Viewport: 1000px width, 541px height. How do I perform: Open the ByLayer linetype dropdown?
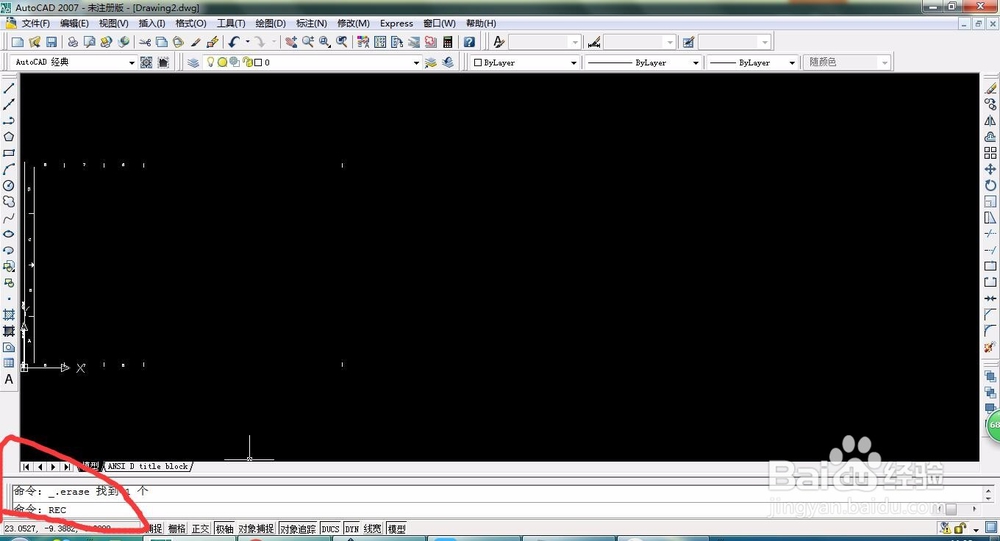coord(696,63)
